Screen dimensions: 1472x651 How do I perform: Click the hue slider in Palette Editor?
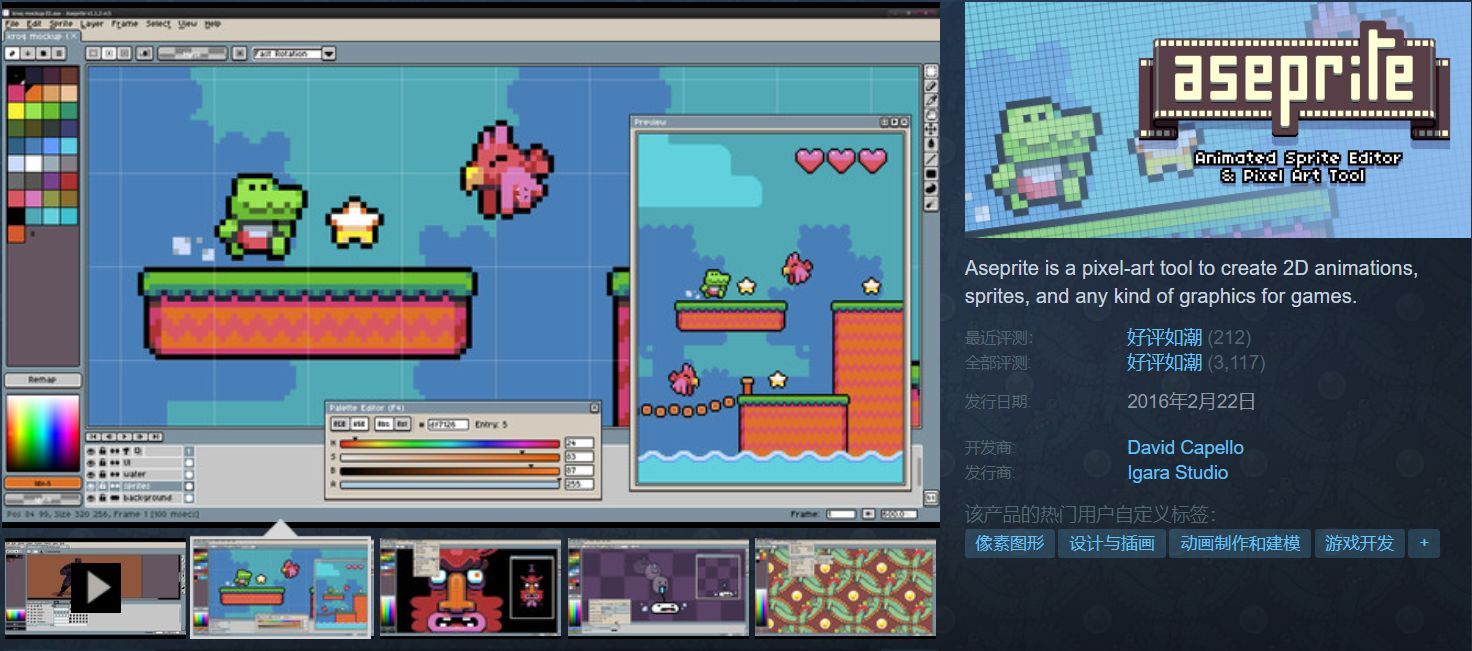coord(450,444)
